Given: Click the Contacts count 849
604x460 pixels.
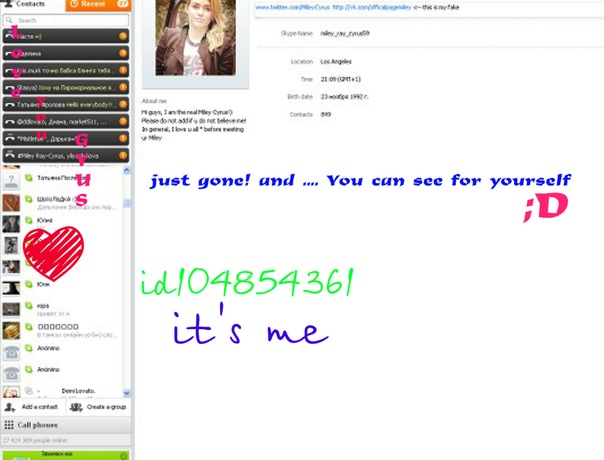Looking at the screenshot, I should point(326,114).
